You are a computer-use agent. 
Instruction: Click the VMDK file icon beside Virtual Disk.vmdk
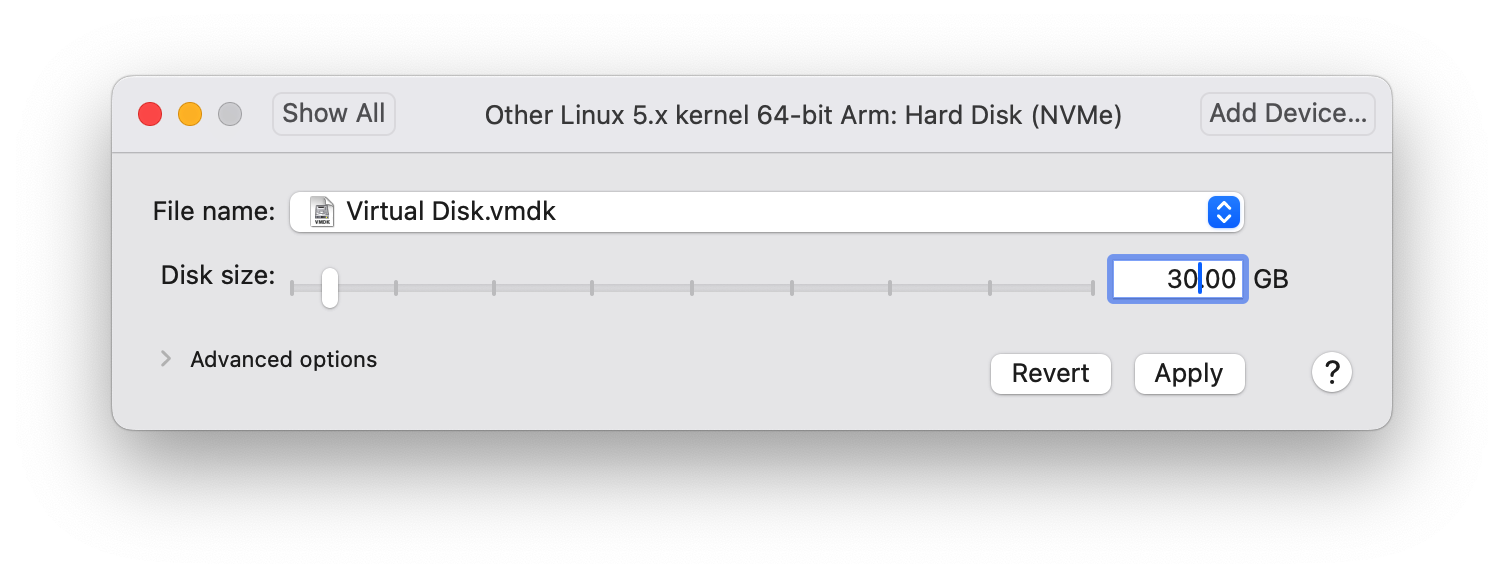pos(322,212)
